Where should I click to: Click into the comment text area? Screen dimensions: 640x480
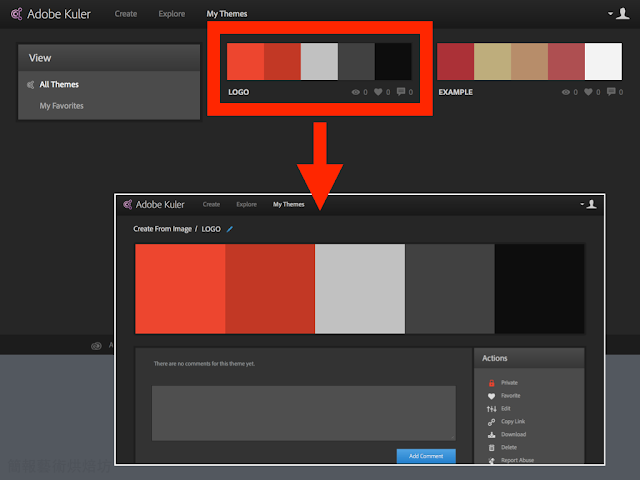pos(304,413)
